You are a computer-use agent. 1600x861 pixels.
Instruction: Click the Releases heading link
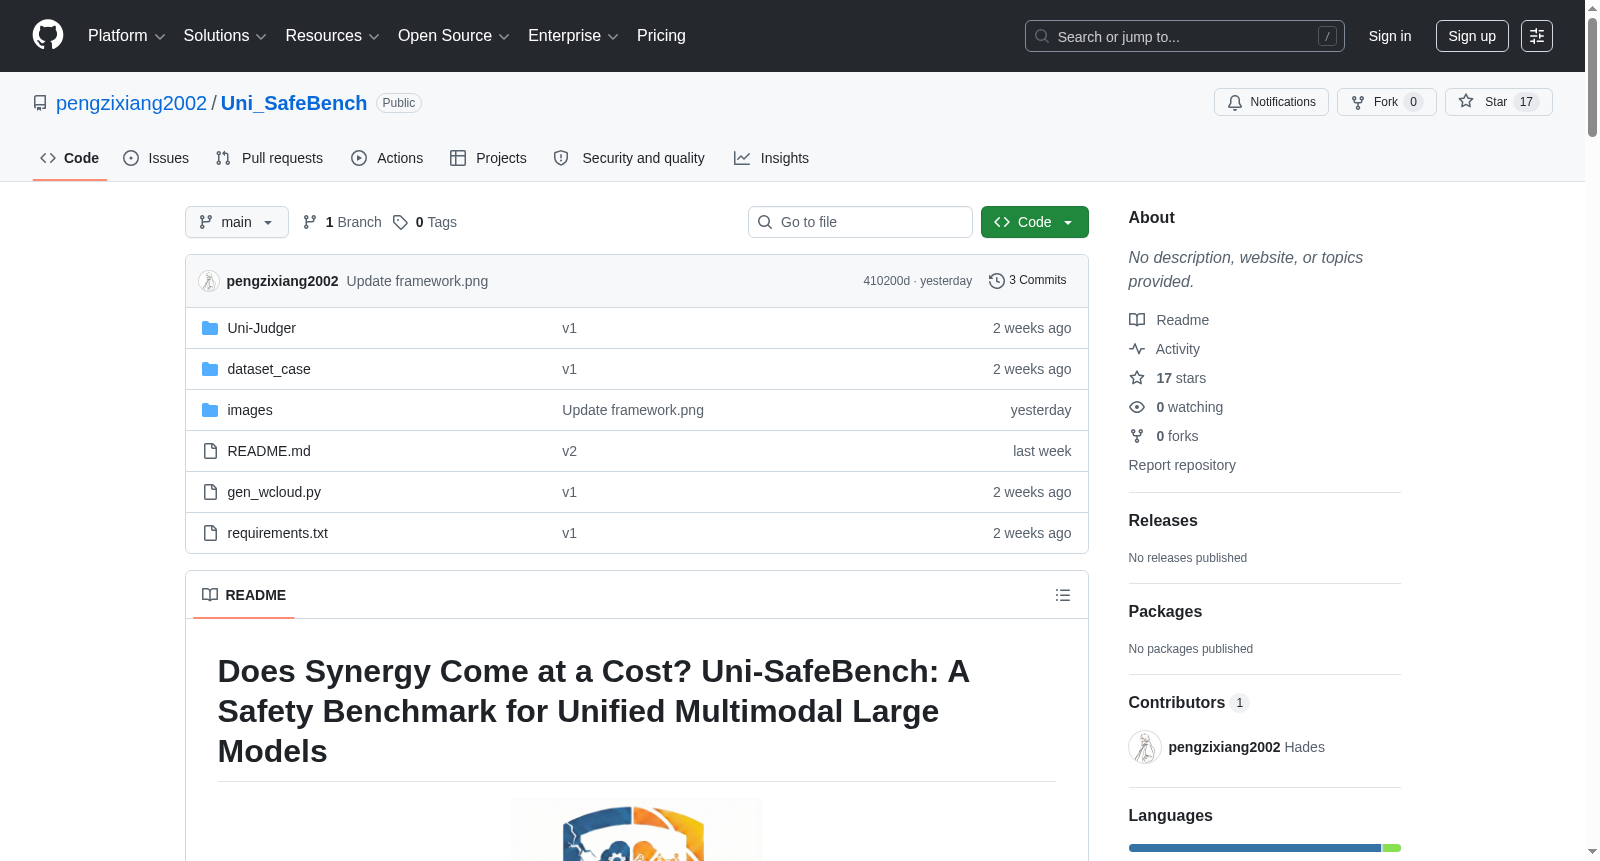point(1163,520)
